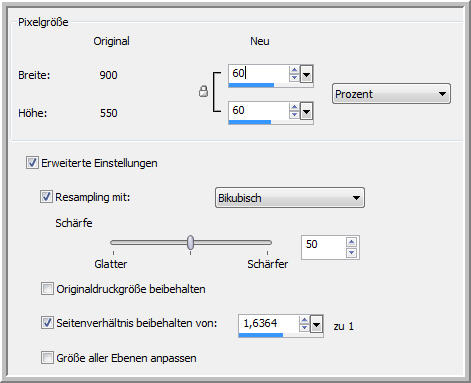Decrease the Seitenverhältnis value down arrow
471x383 pixels.
coord(304,327)
